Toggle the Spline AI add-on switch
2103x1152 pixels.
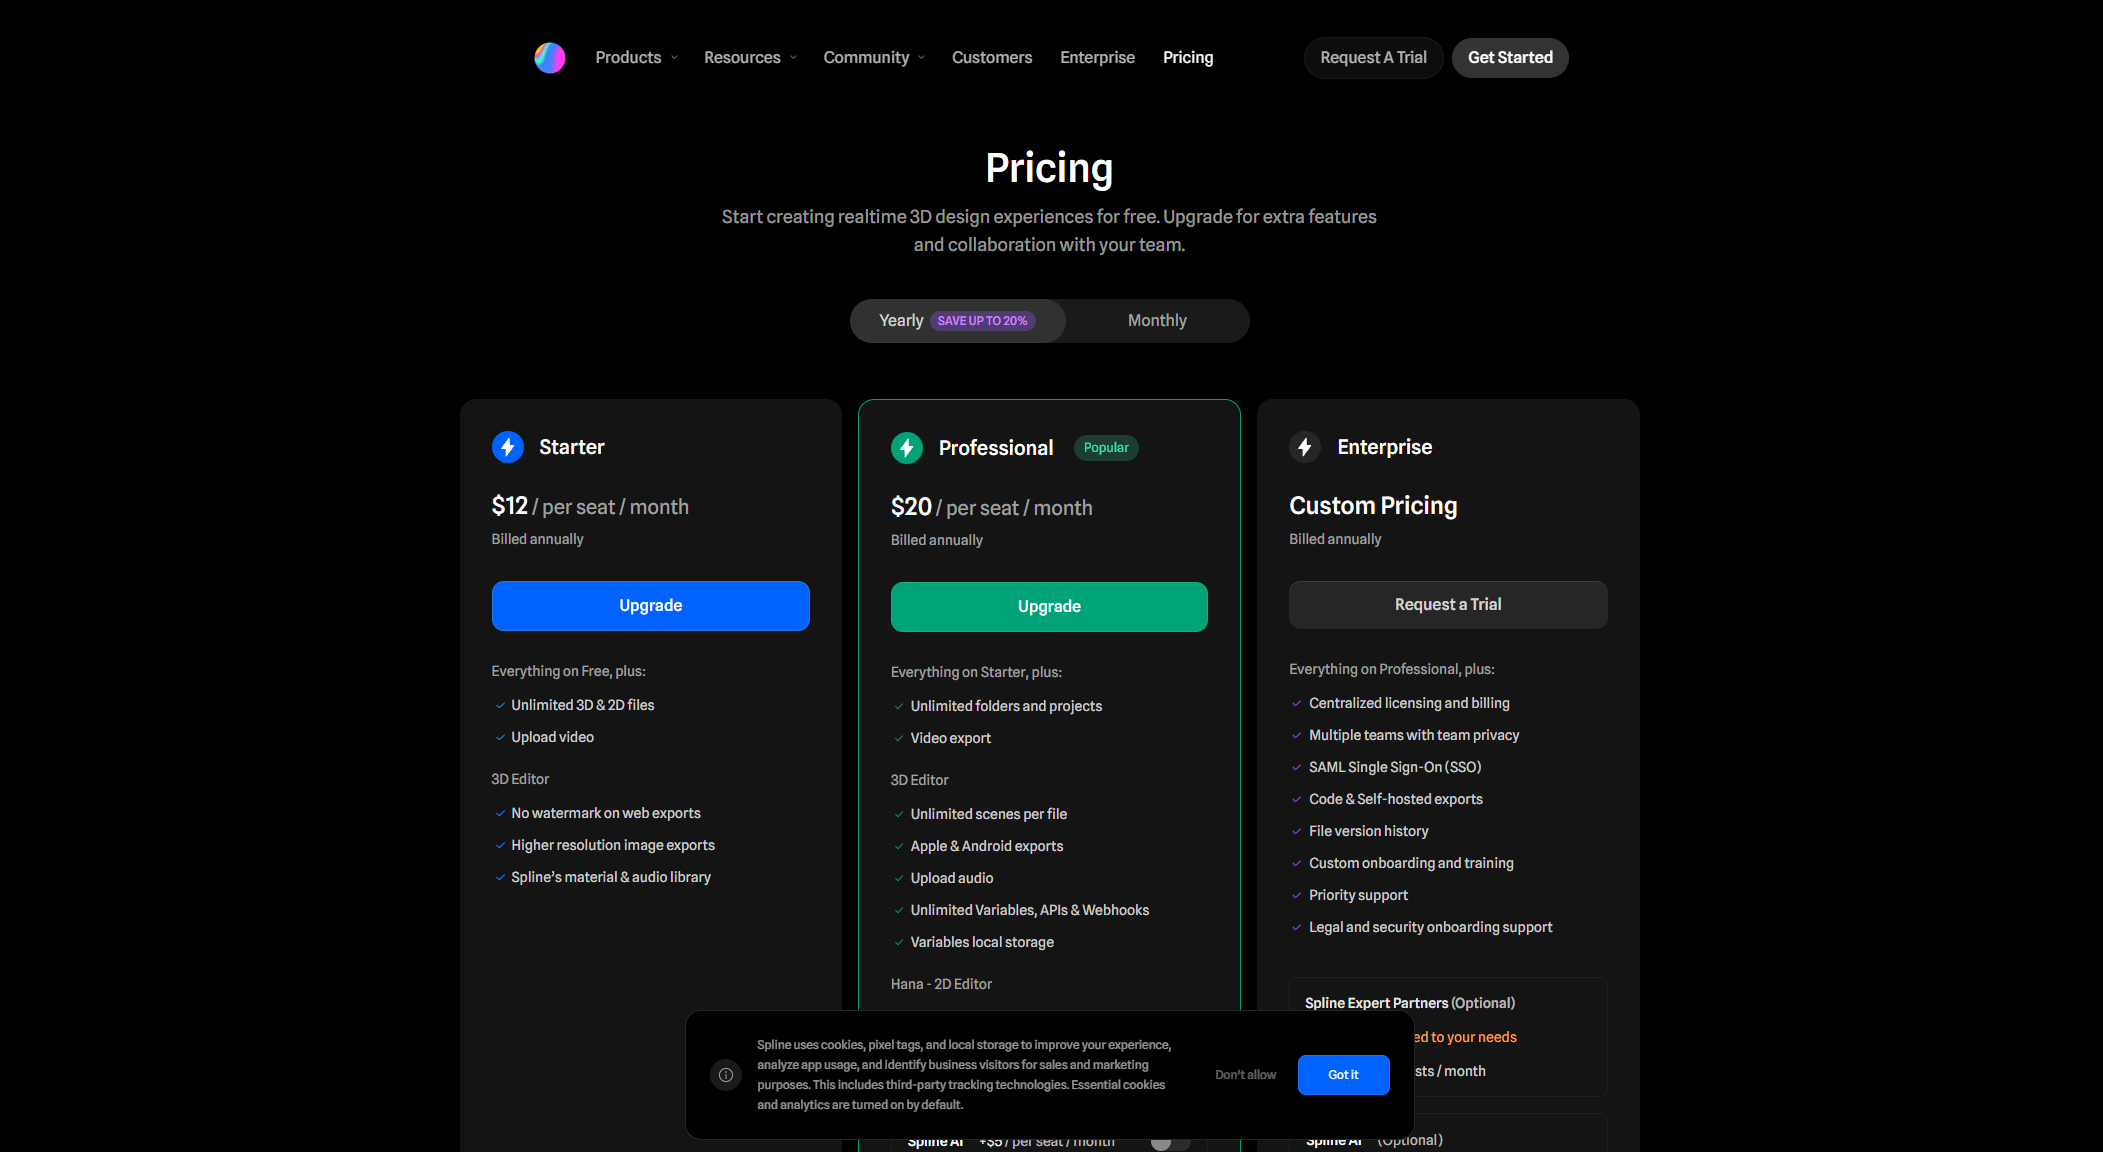click(x=1168, y=1142)
